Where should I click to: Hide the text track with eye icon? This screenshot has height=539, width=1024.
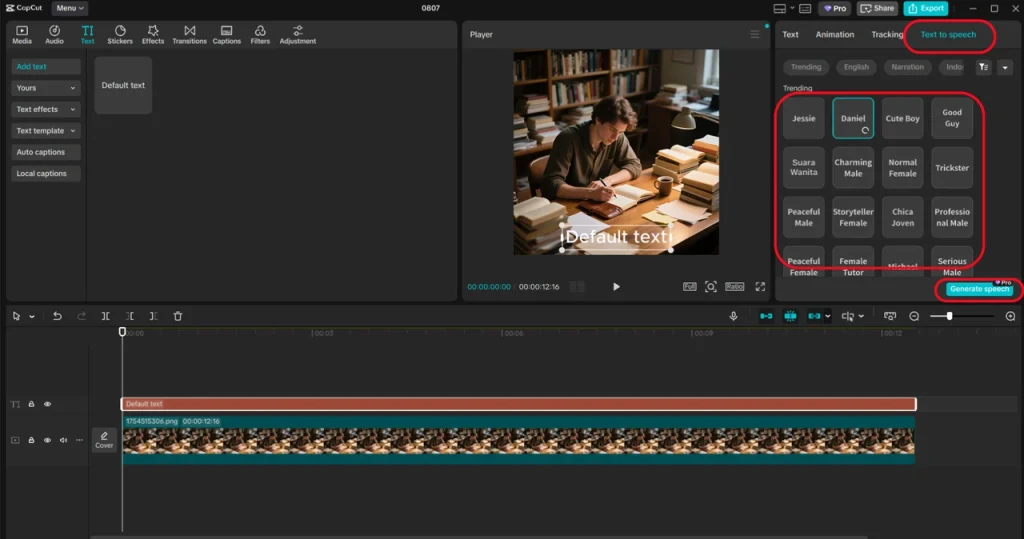pos(47,404)
